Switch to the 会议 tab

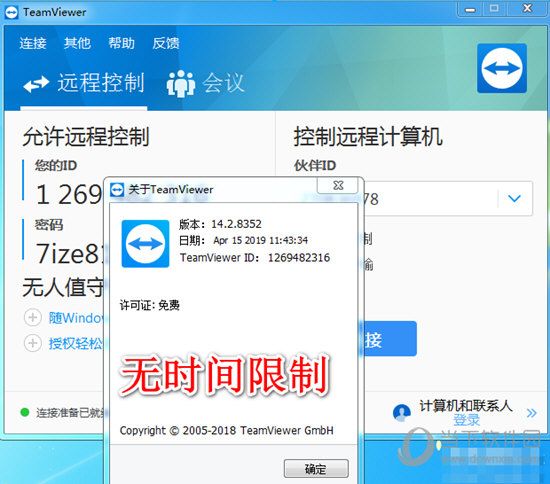pos(206,83)
